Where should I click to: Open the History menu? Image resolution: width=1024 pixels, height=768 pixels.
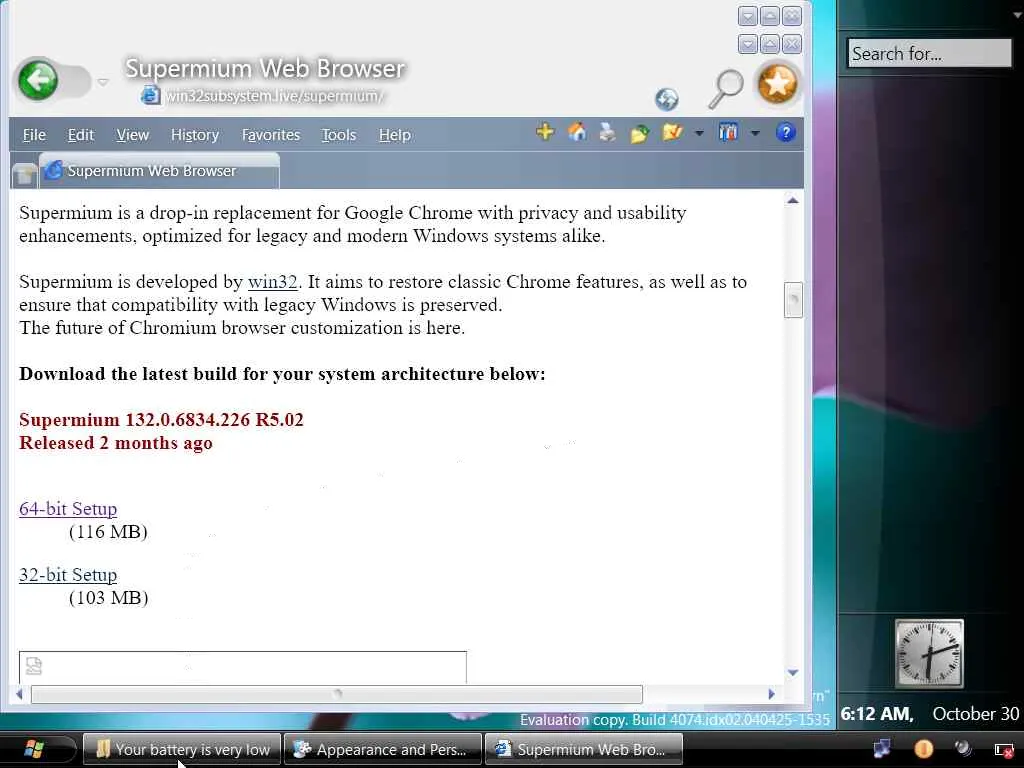click(x=195, y=135)
